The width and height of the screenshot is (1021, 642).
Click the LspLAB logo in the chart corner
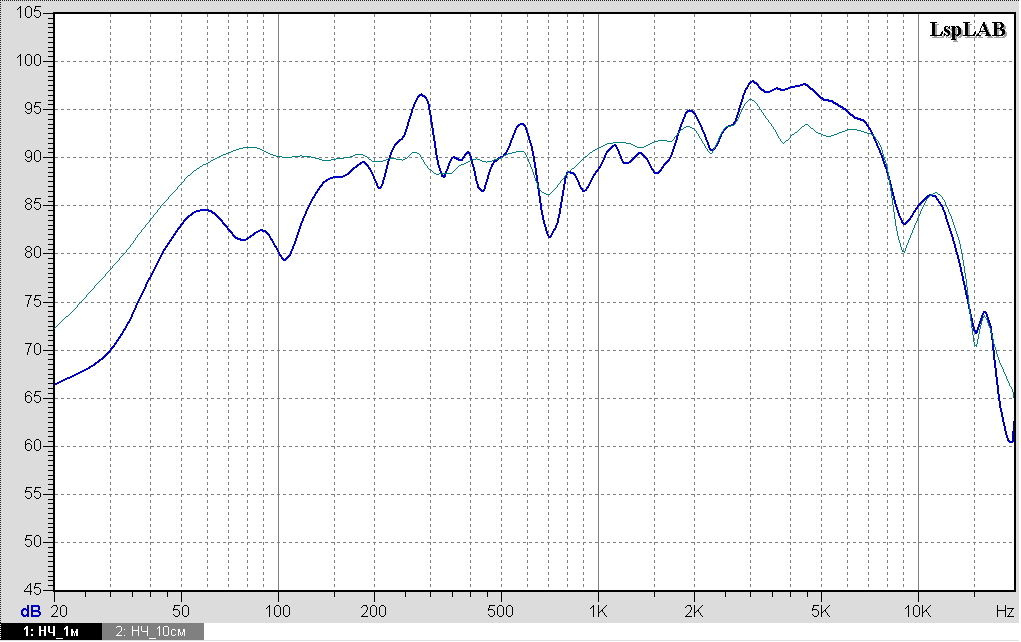[x=967, y=30]
